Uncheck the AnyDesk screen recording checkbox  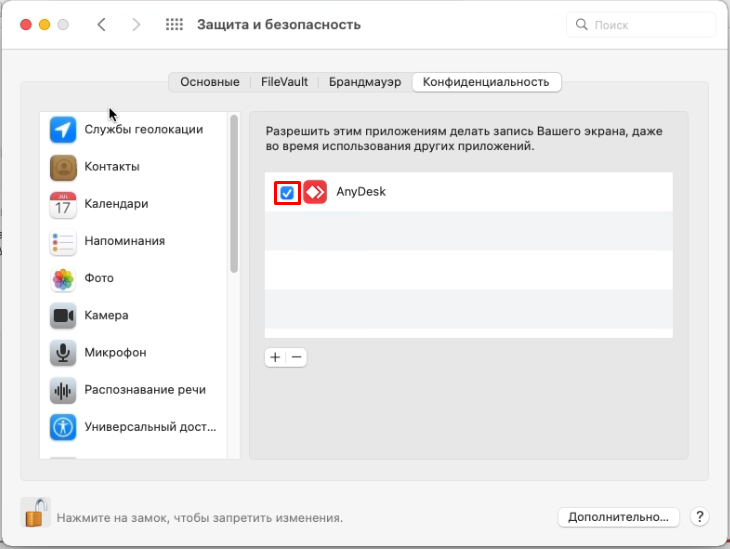point(287,192)
